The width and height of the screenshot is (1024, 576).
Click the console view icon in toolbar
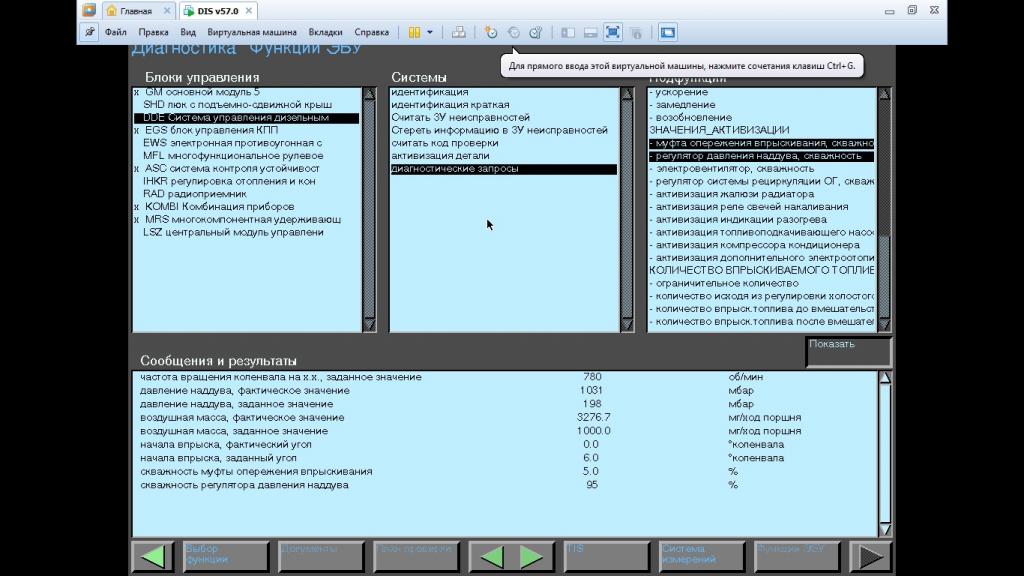tap(667, 32)
